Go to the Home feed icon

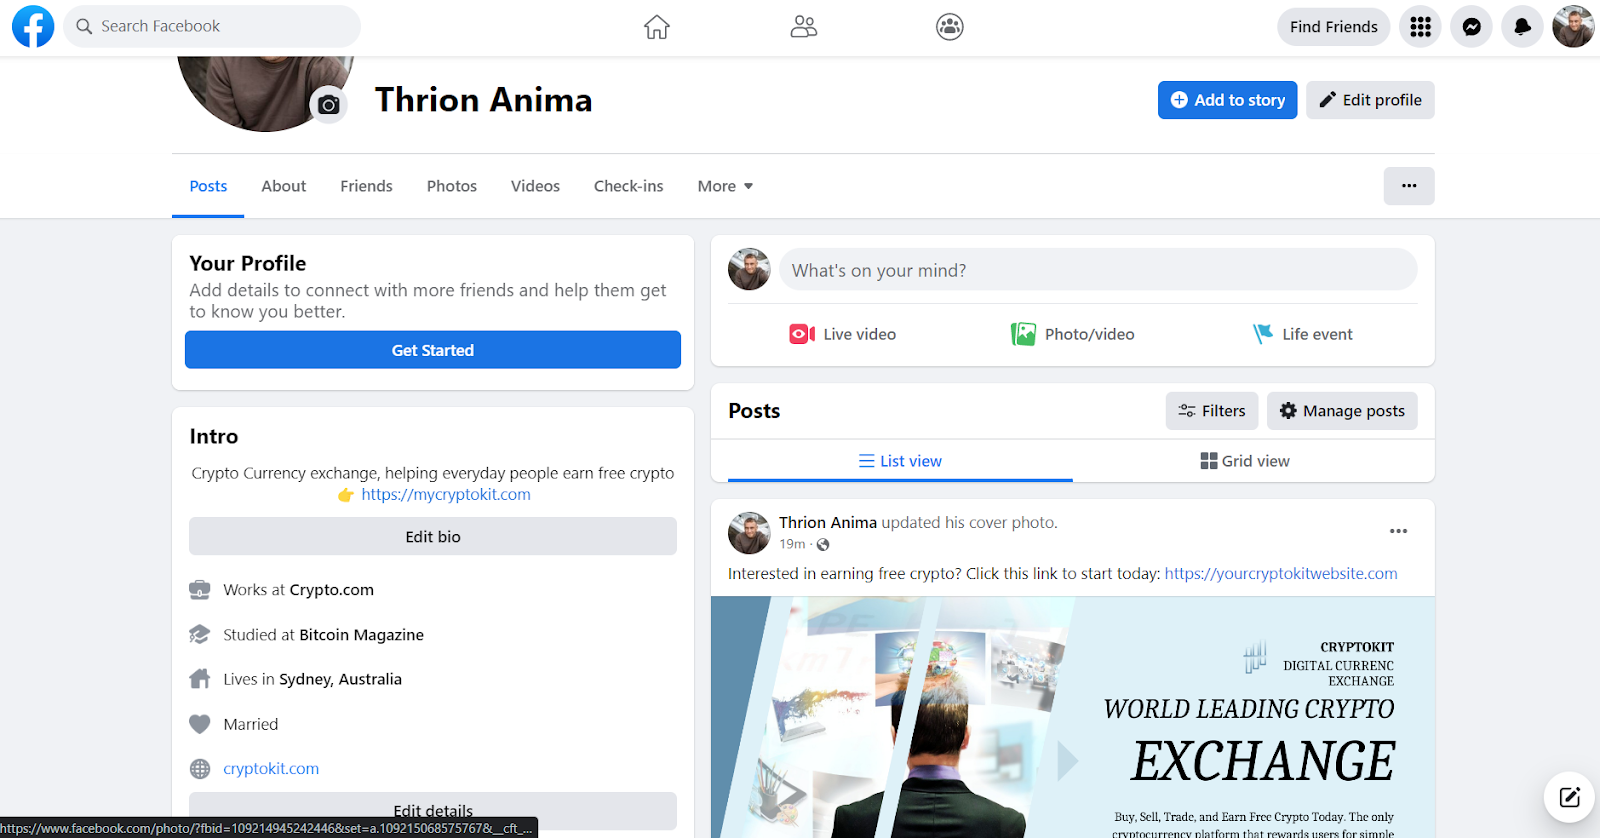click(x=657, y=27)
